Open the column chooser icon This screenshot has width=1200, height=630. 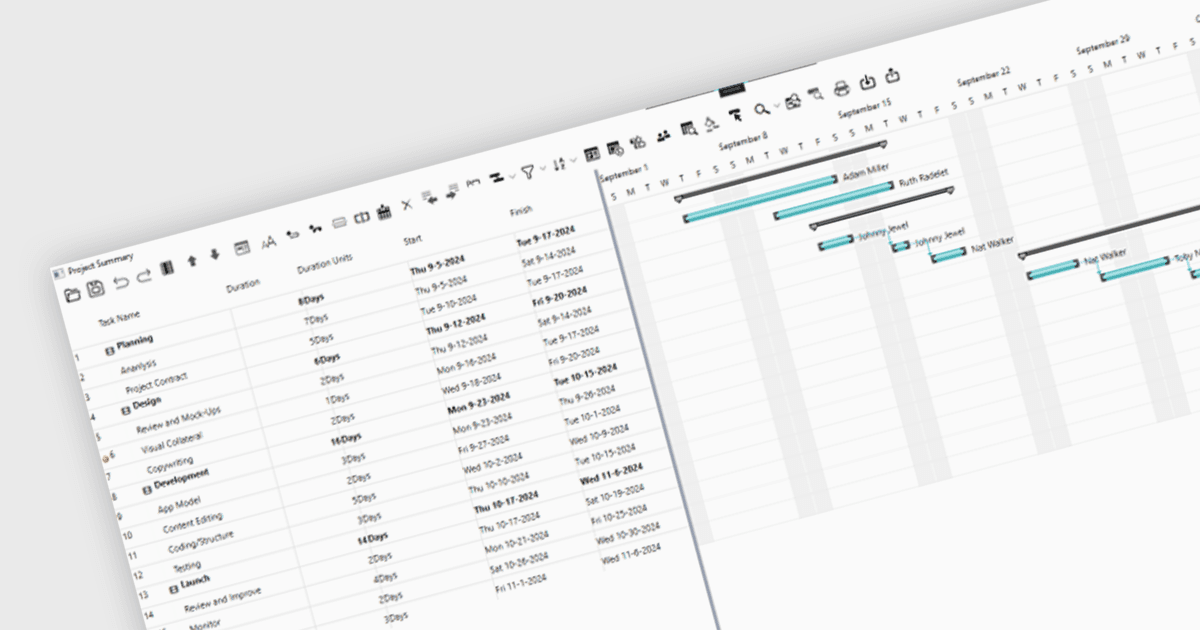click(x=167, y=268)
